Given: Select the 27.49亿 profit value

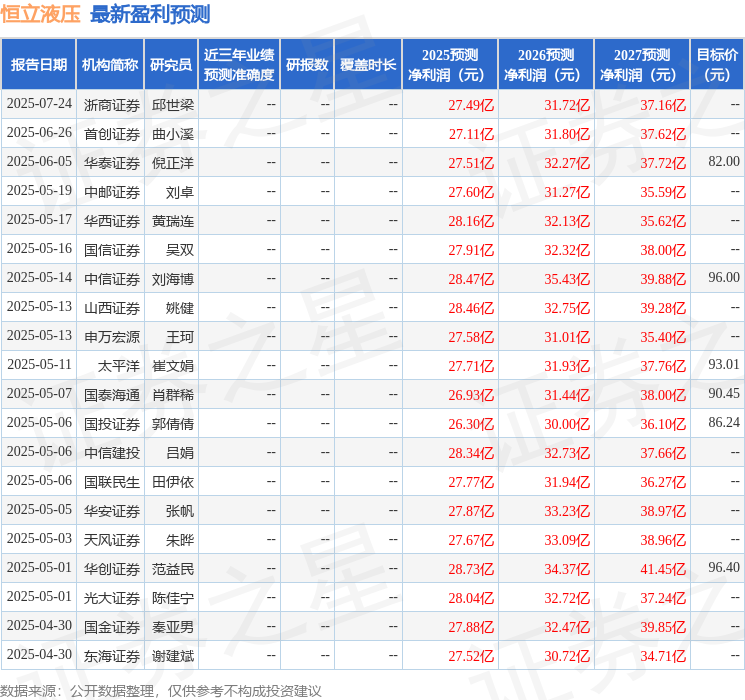Looking at the screenshot, I should [471, 105].
